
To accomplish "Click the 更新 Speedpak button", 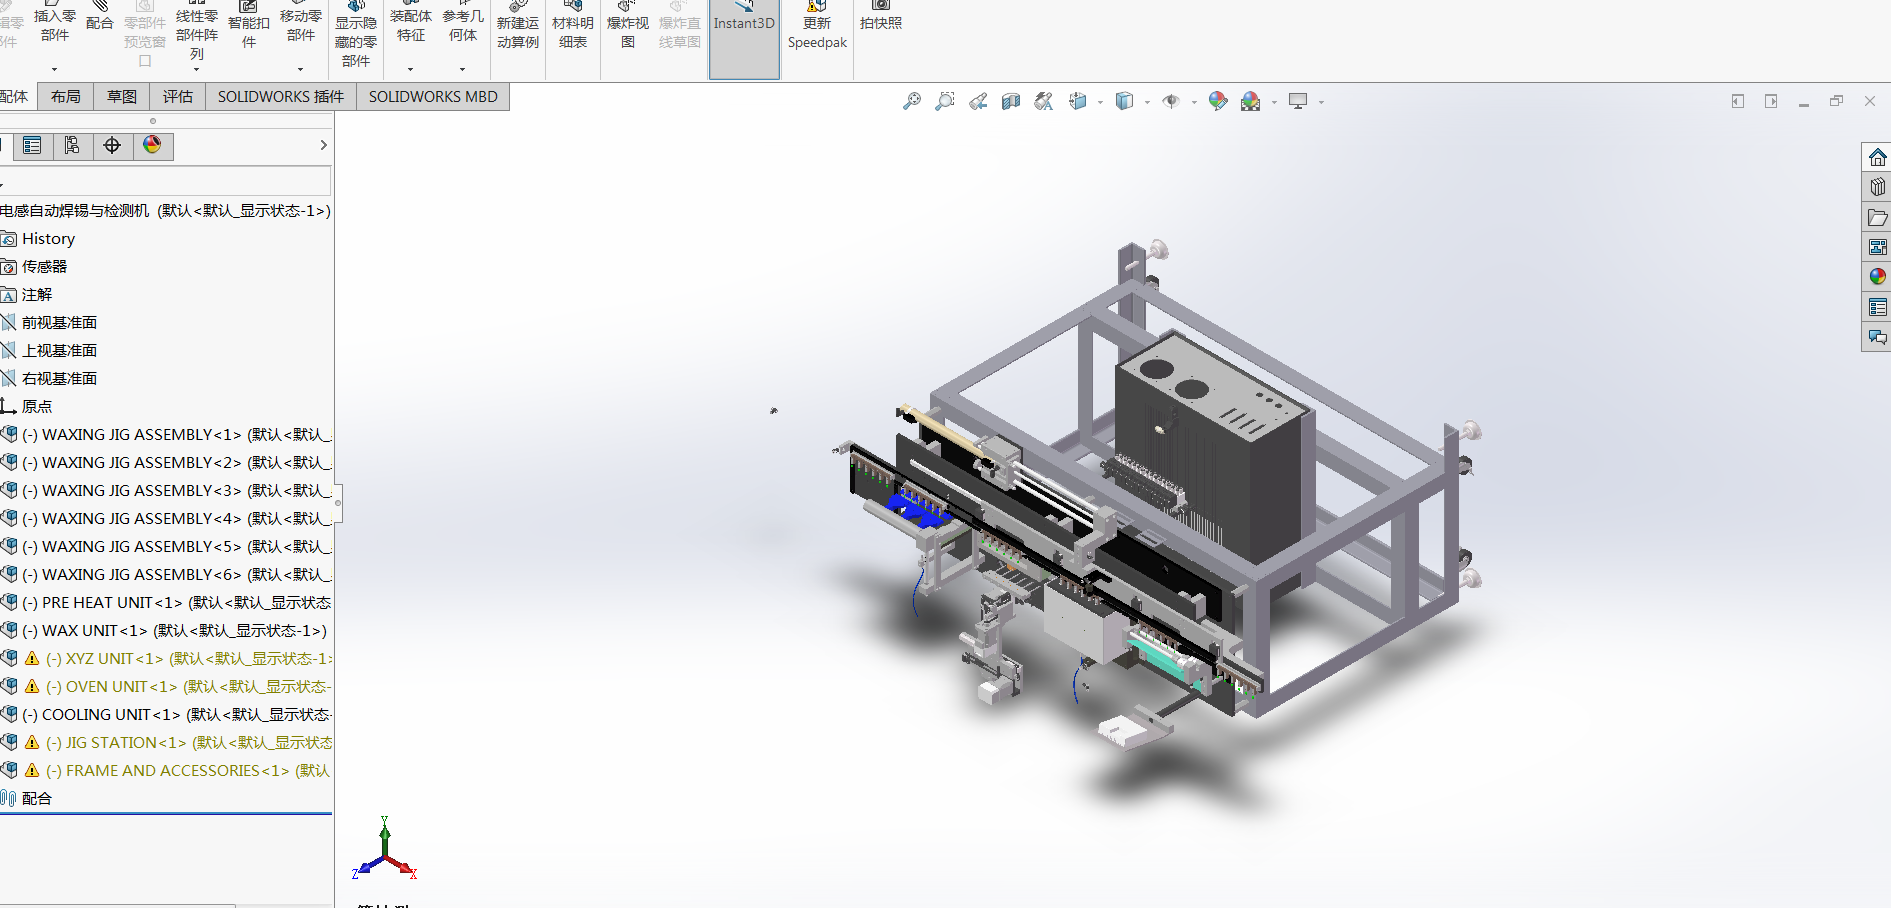I will pos(816,32).
